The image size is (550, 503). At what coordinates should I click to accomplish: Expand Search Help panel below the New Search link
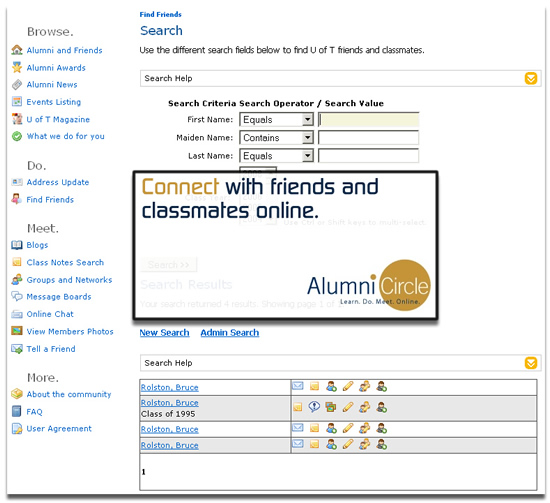531,363
